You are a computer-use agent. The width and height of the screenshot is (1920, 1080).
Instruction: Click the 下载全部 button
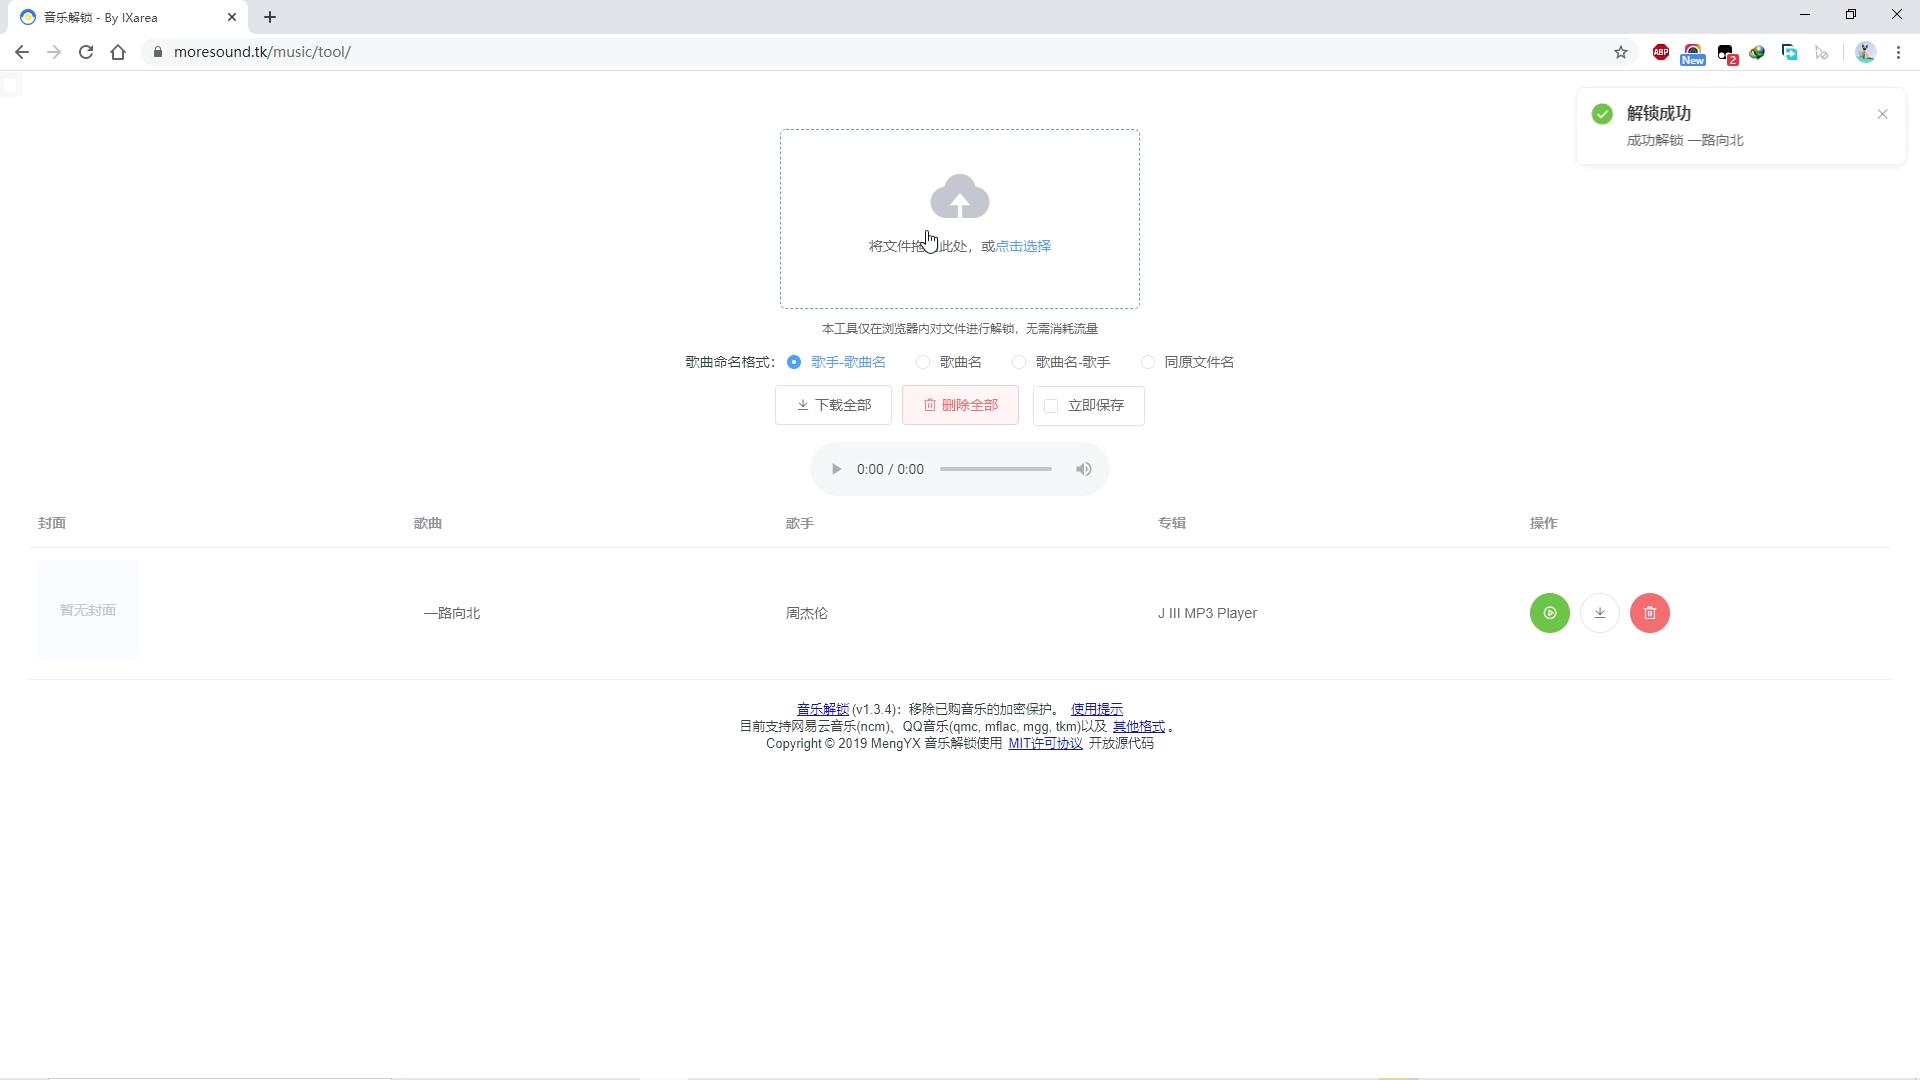[833, 405]
